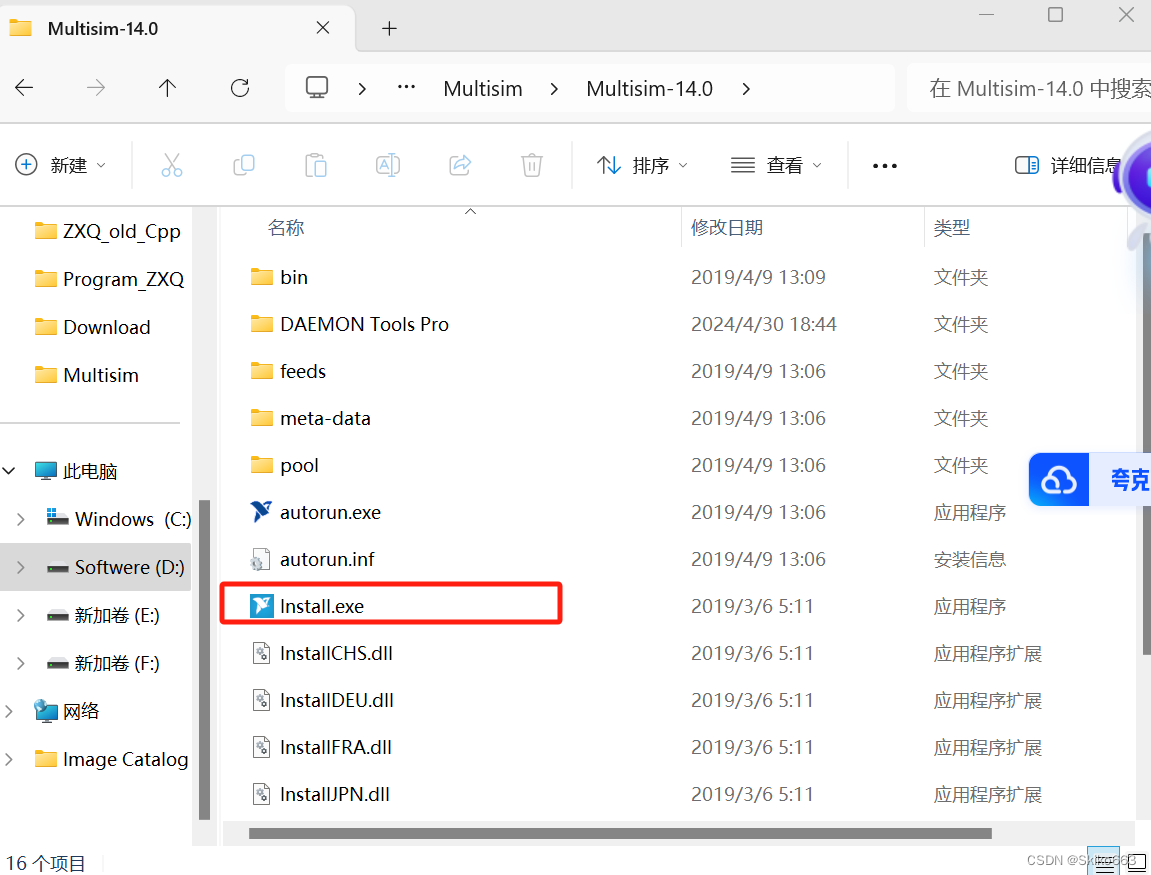The image size is (1151, 875).
Task: Select Program_ZXQ folder in sidebar
Action: point(109,279)
